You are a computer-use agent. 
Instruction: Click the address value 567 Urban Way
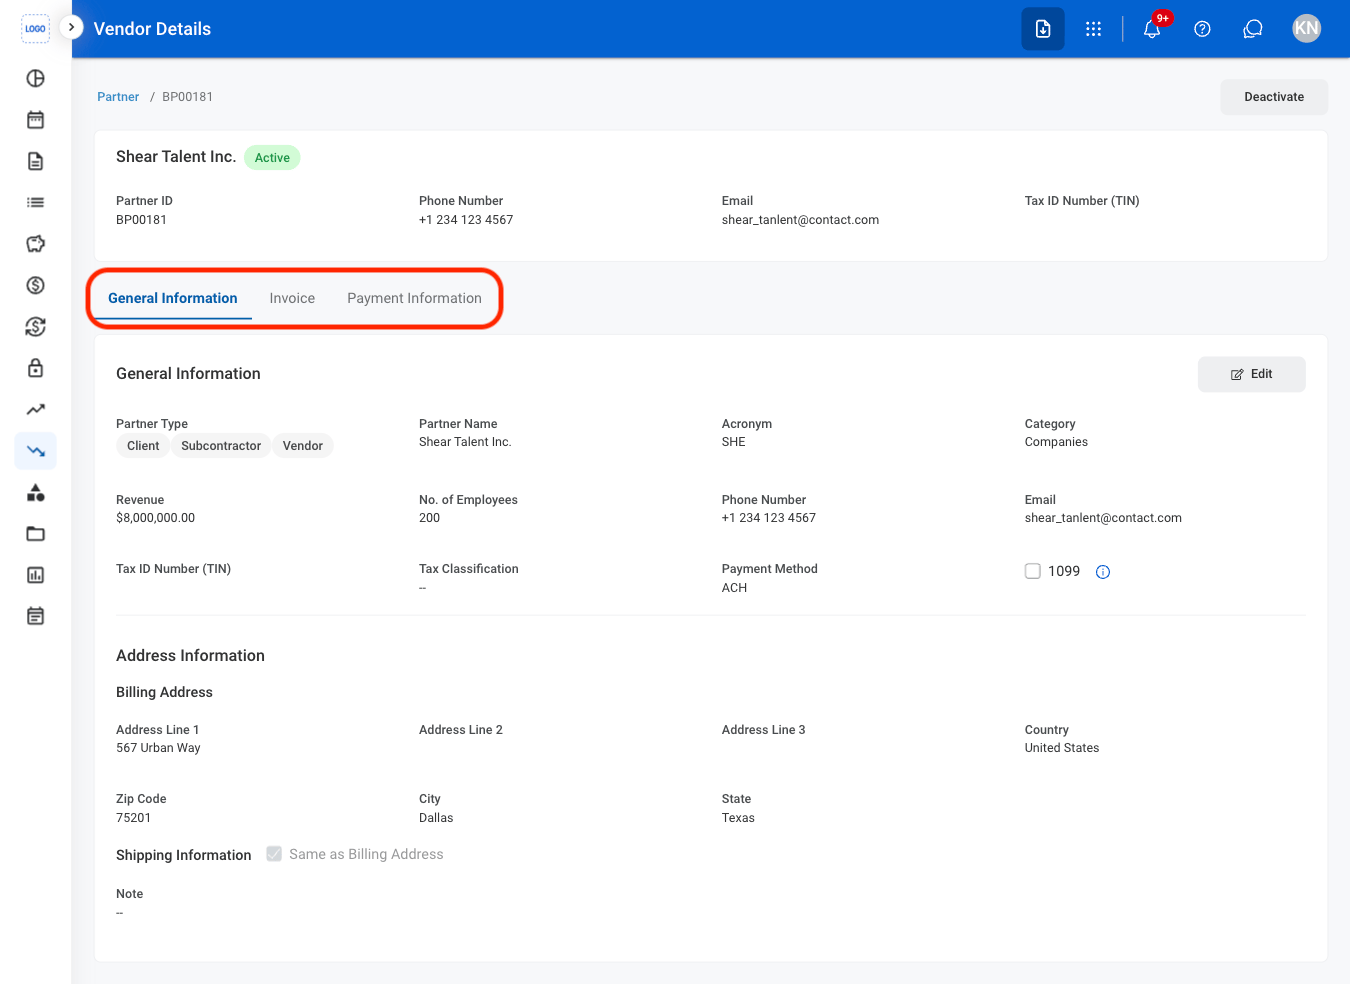[x=158, y=748]
